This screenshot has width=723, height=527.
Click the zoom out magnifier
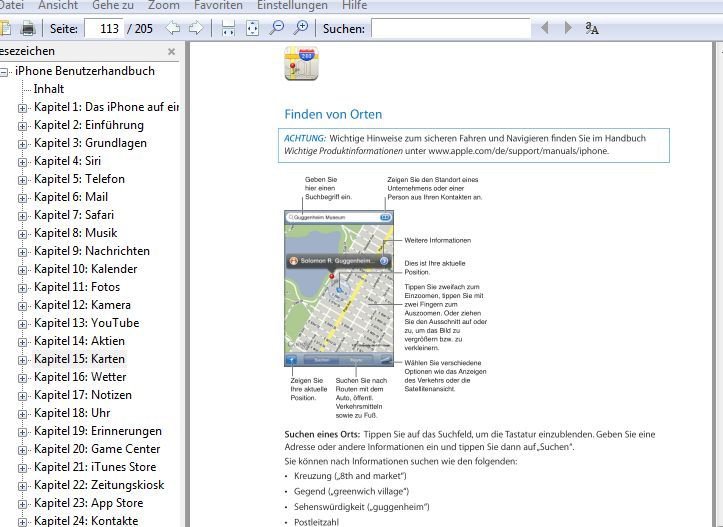276,28
